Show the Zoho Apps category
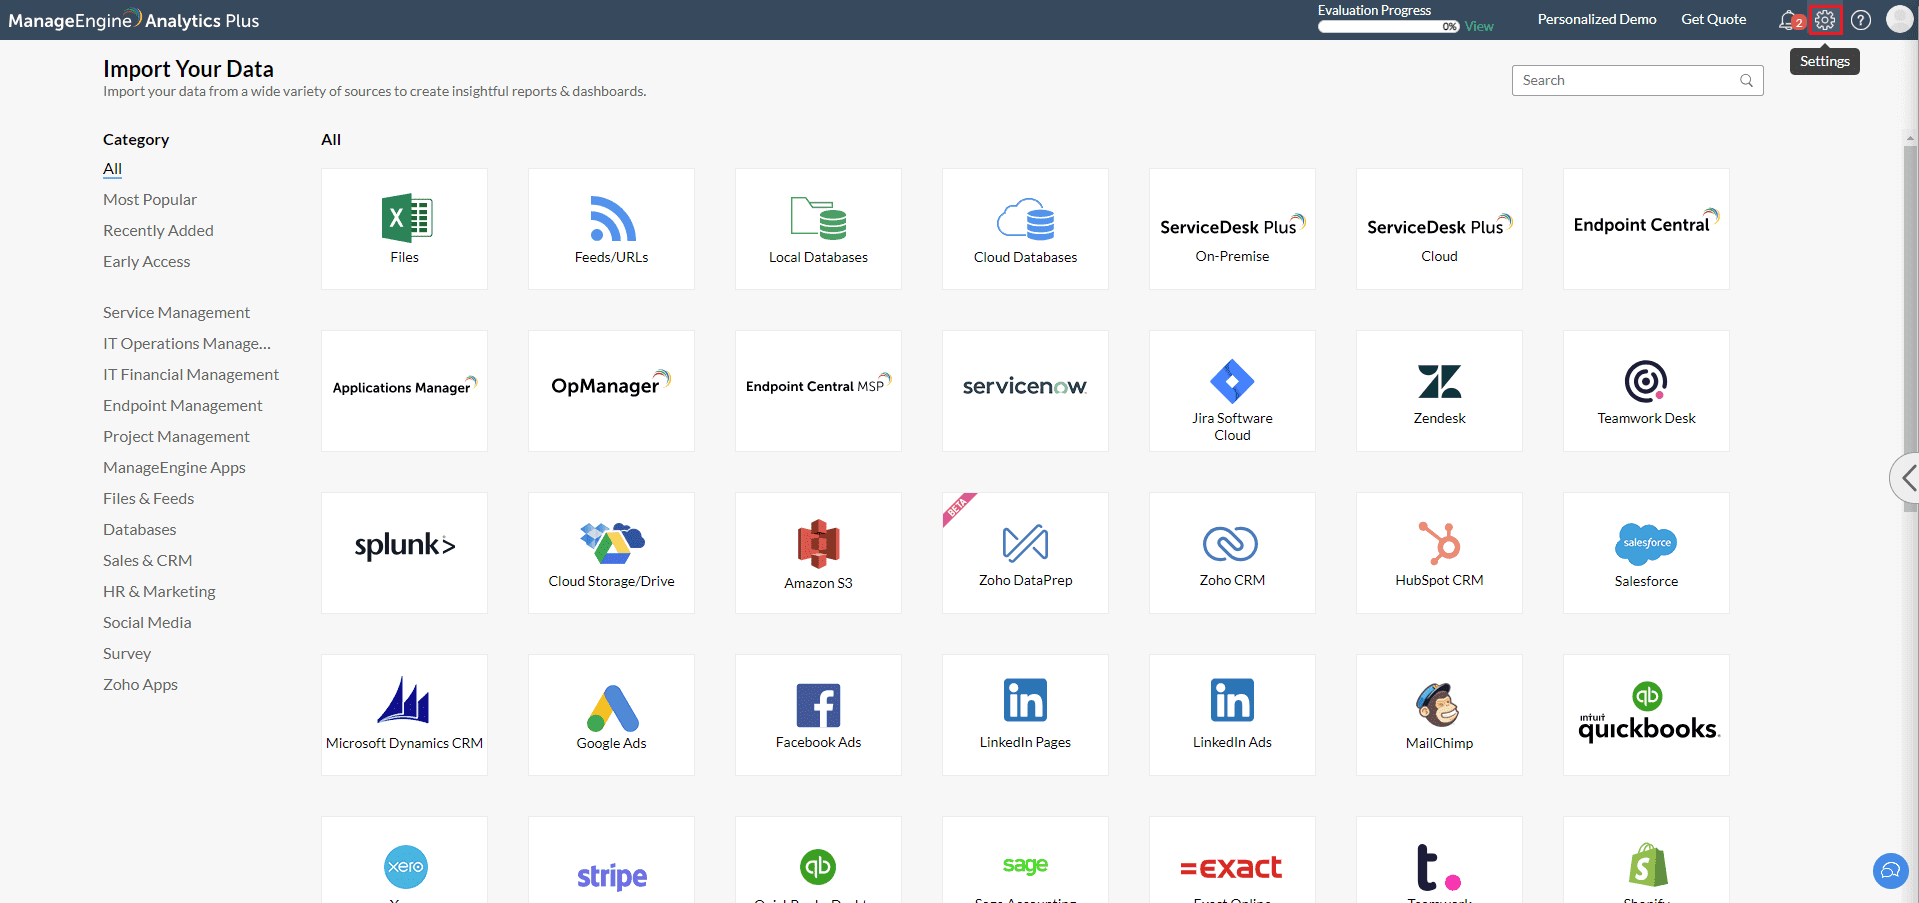Image resolution: width=1919 pixels, height=903 pixels. pyautogui.click(x=140, y=685)
